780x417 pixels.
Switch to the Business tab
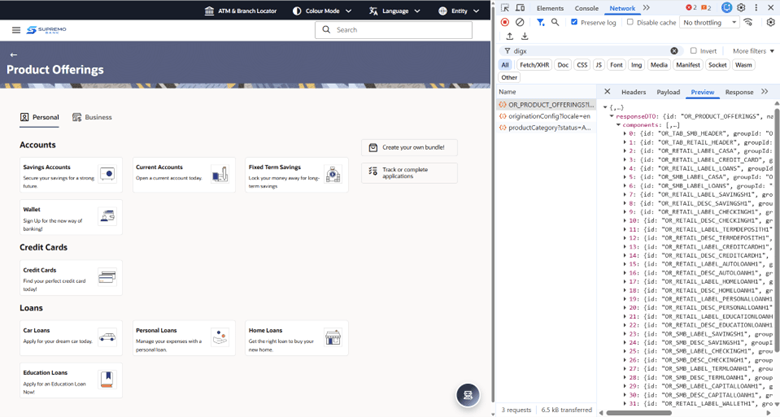click(92, 117)
